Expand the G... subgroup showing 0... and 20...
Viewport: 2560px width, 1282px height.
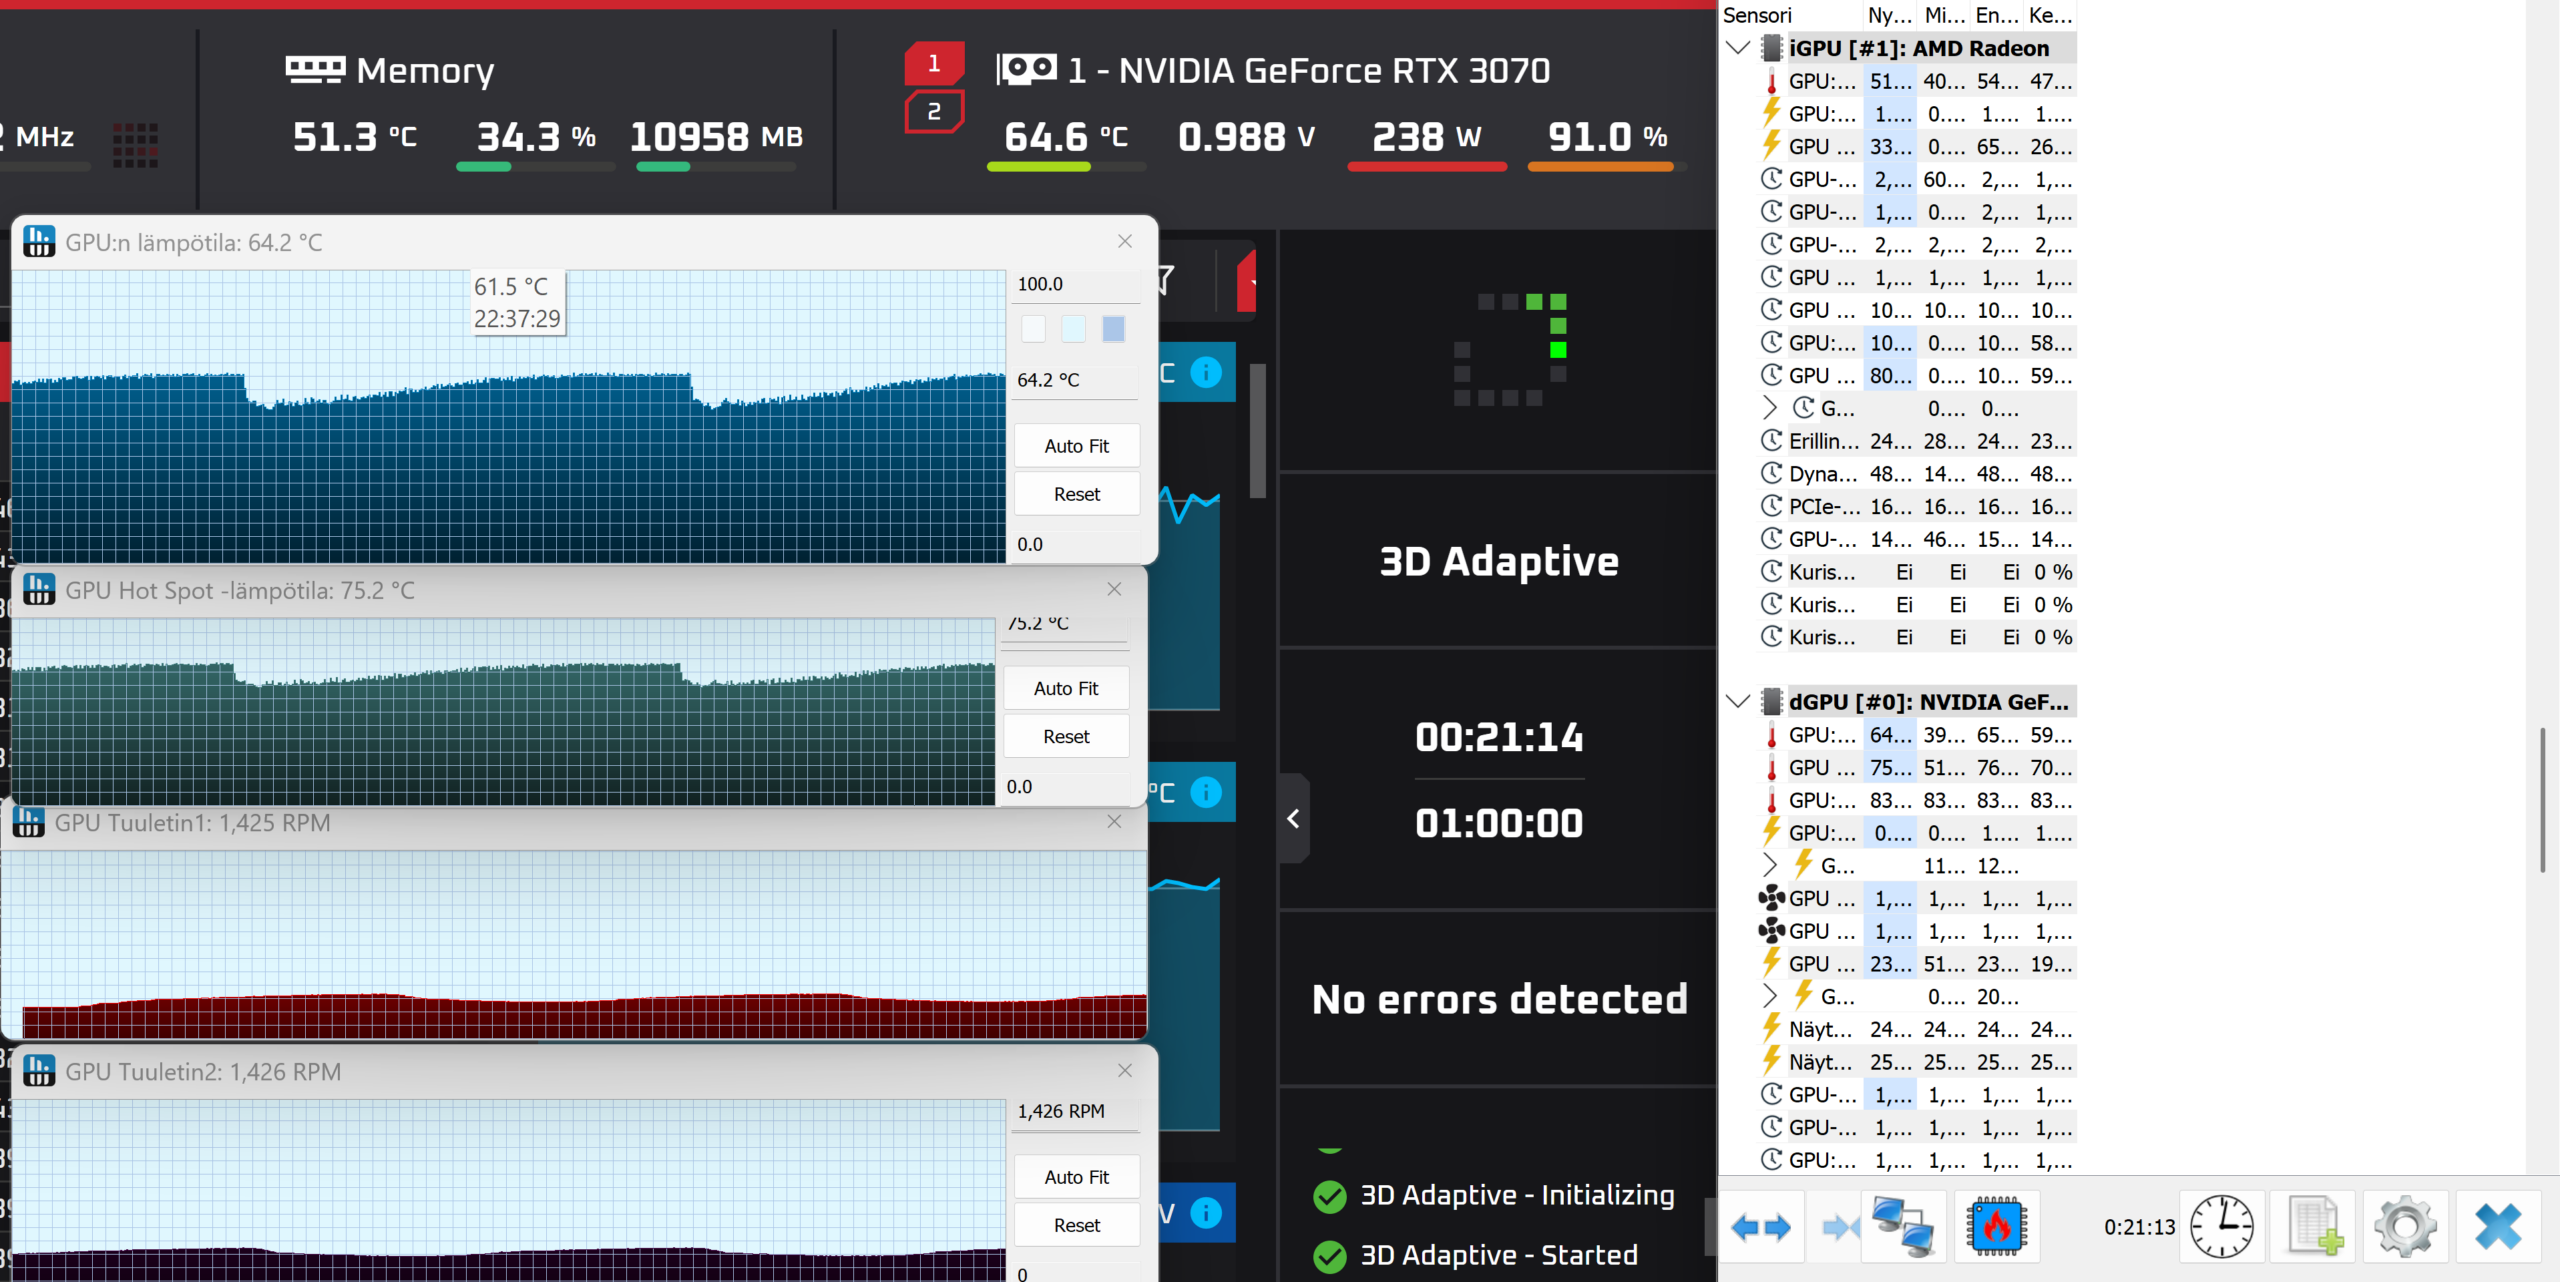pos(1770,996)
